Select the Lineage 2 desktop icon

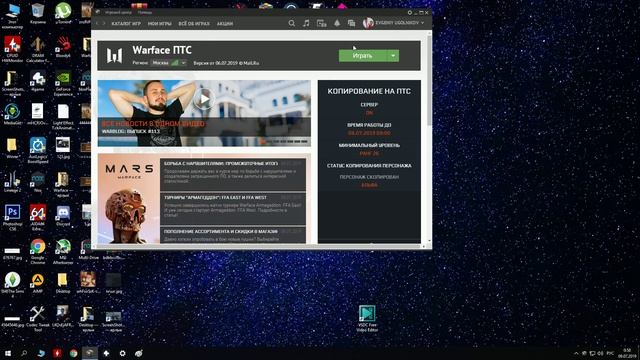[12, 182]
